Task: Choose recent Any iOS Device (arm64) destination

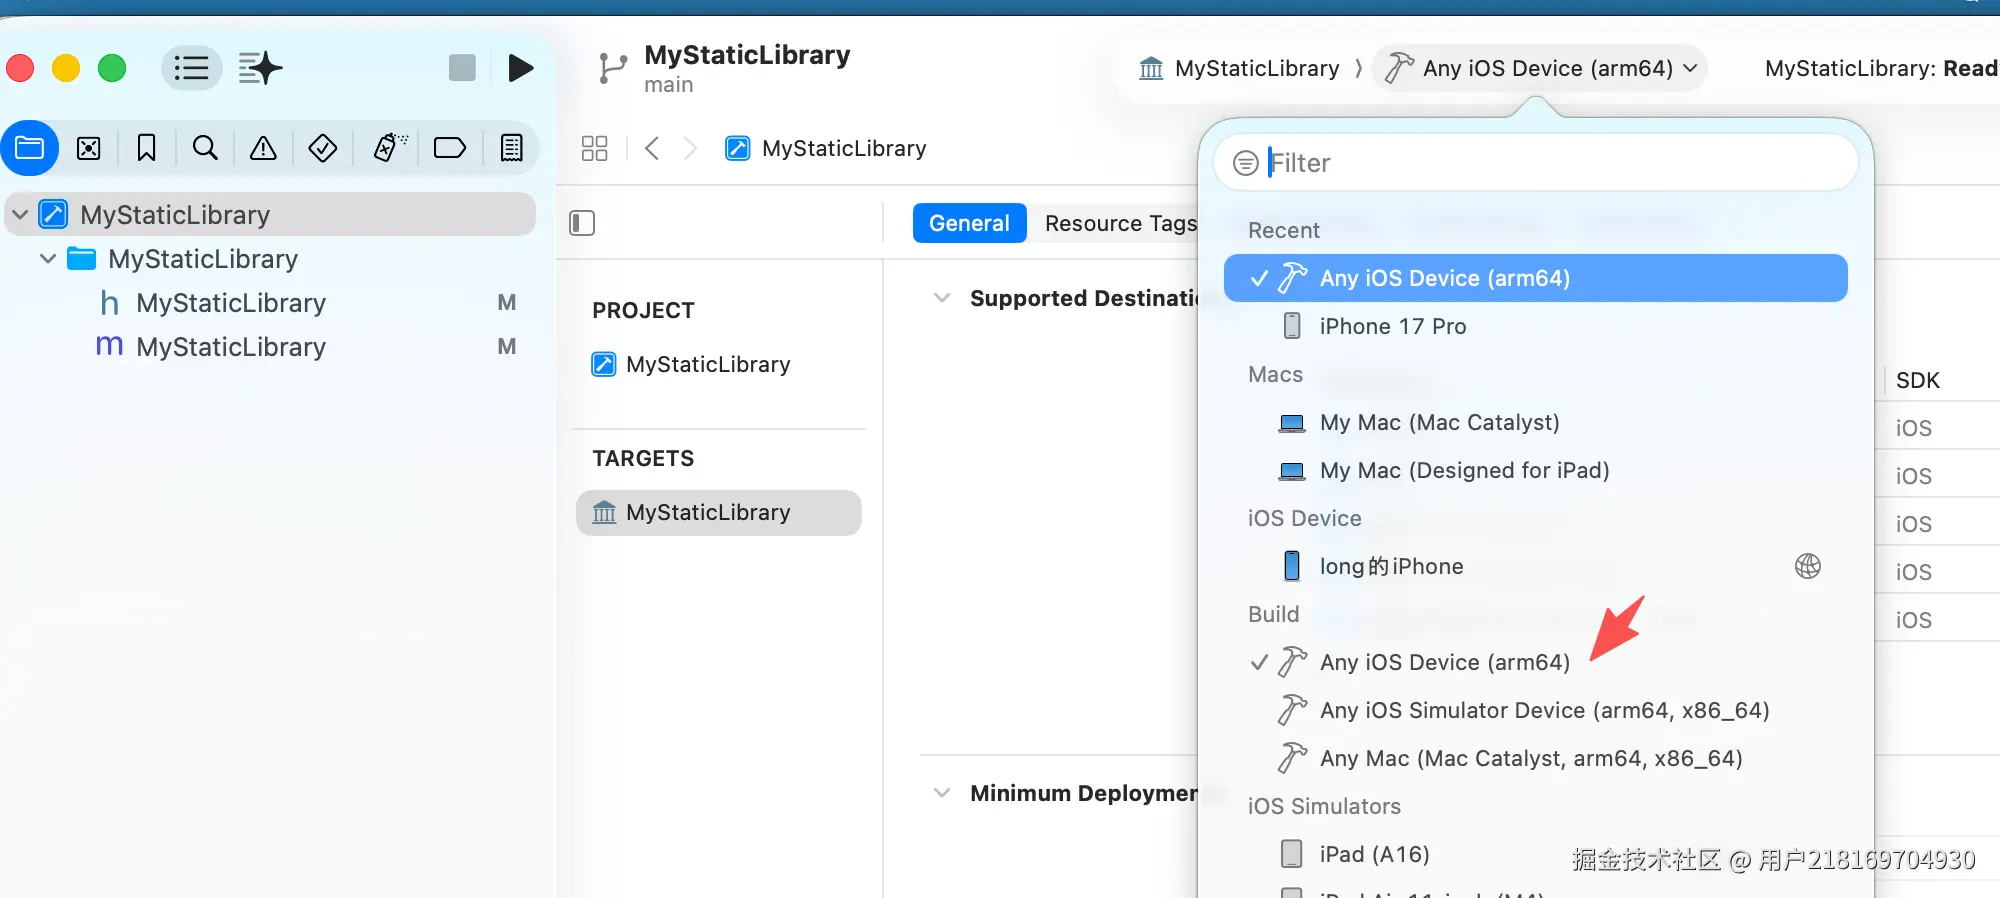Action: (1536, 278)
